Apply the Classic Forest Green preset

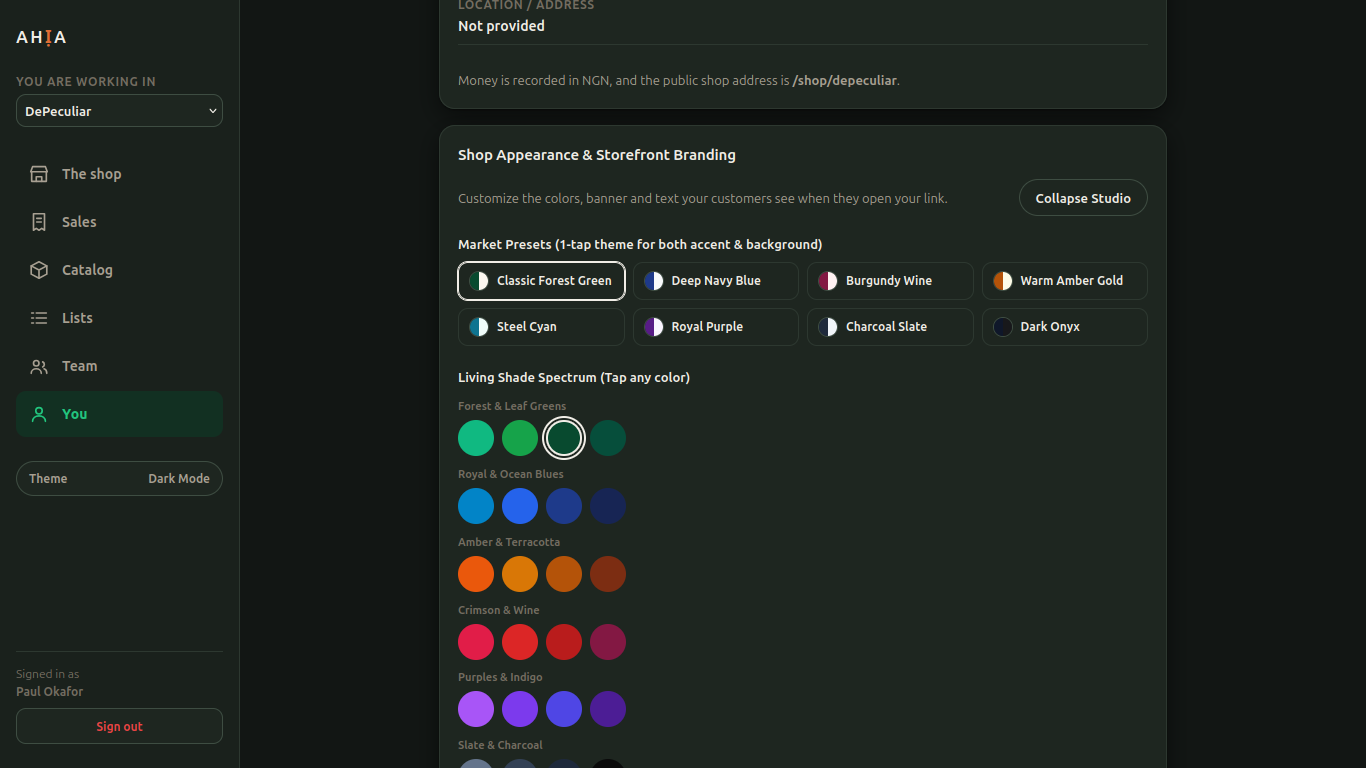[542, 281]
